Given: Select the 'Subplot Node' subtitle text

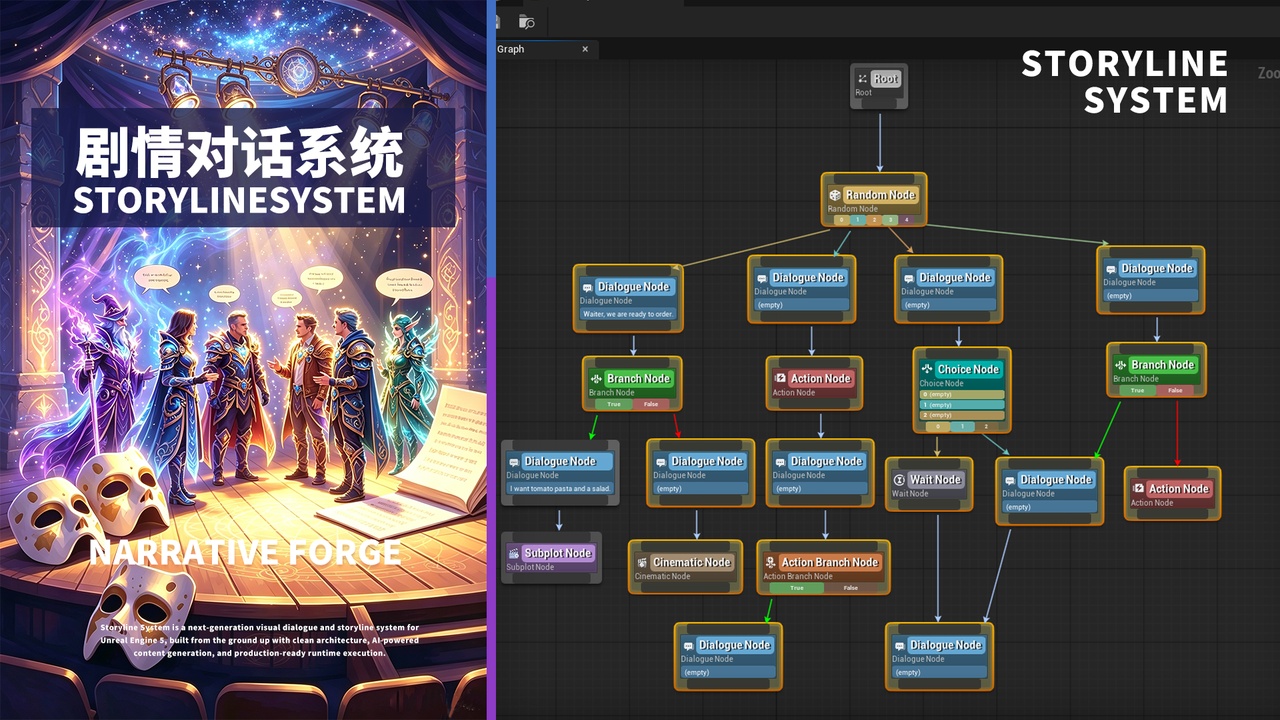Looking at the screenshot, I should (x=530, y=567).
